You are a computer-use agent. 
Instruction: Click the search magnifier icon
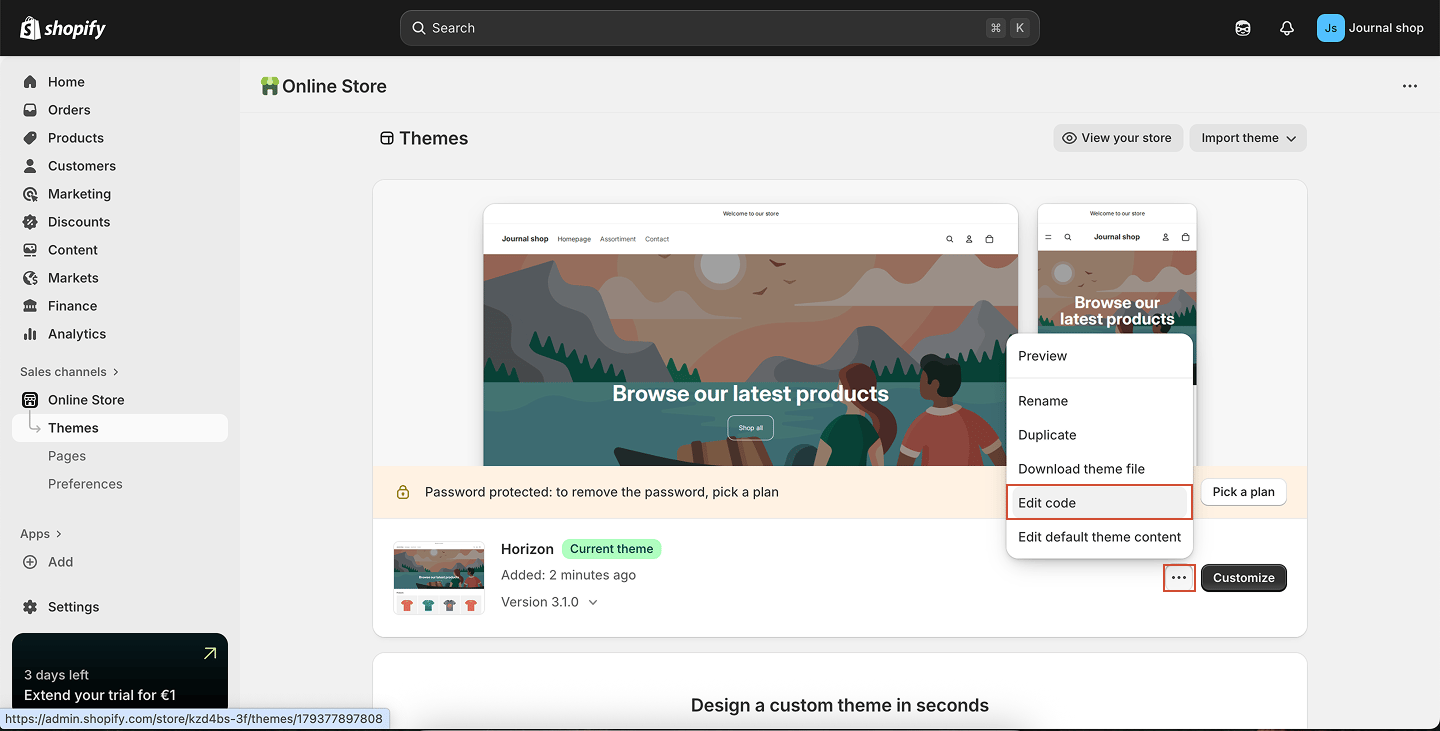[x=419, y=28]
